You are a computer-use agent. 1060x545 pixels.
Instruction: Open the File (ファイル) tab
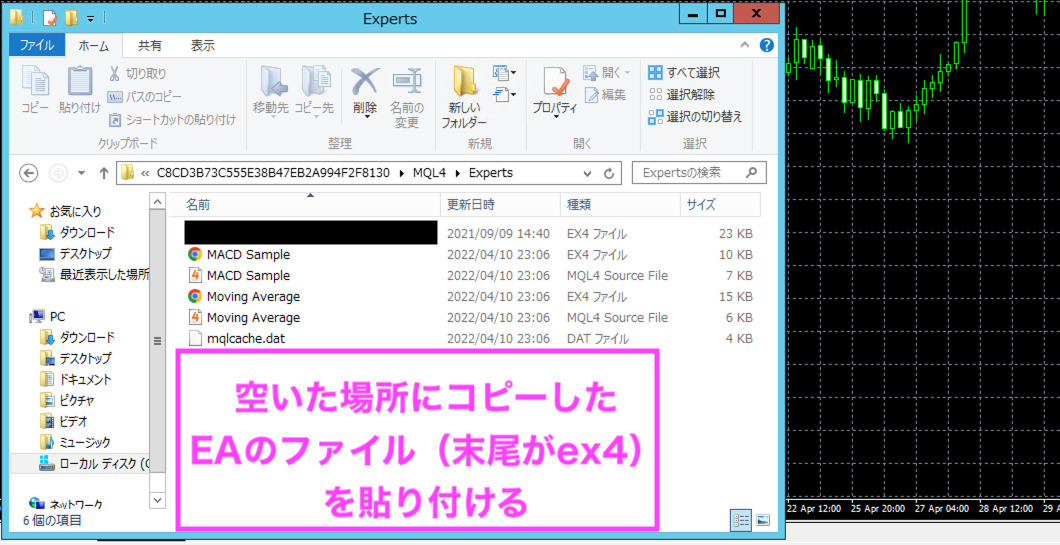[37, 45]
